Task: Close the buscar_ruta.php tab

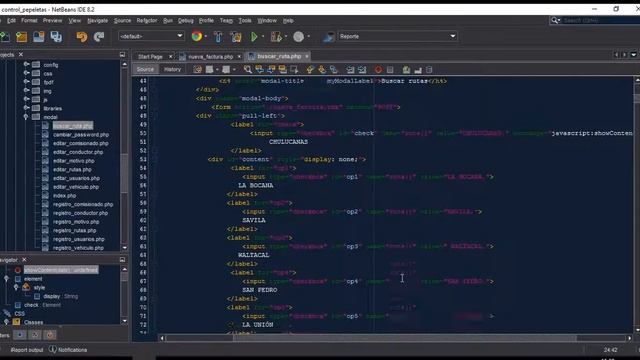Action: pyautogui.click(x=307, y=56)
